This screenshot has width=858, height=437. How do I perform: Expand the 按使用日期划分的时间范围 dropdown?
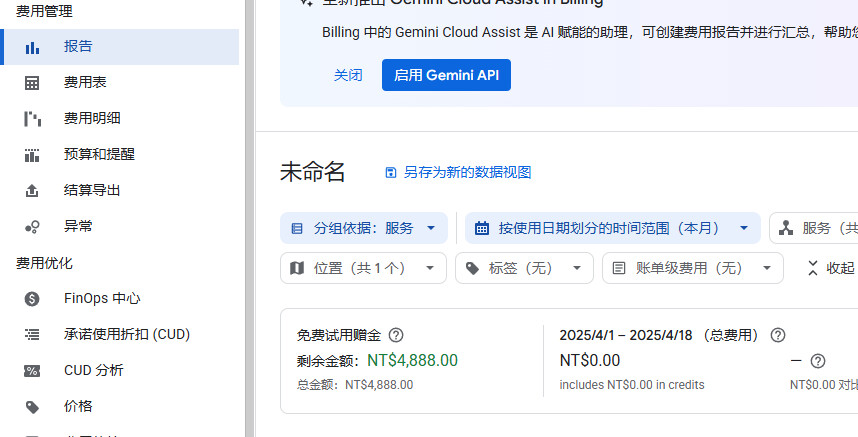[x=612, y=228]
